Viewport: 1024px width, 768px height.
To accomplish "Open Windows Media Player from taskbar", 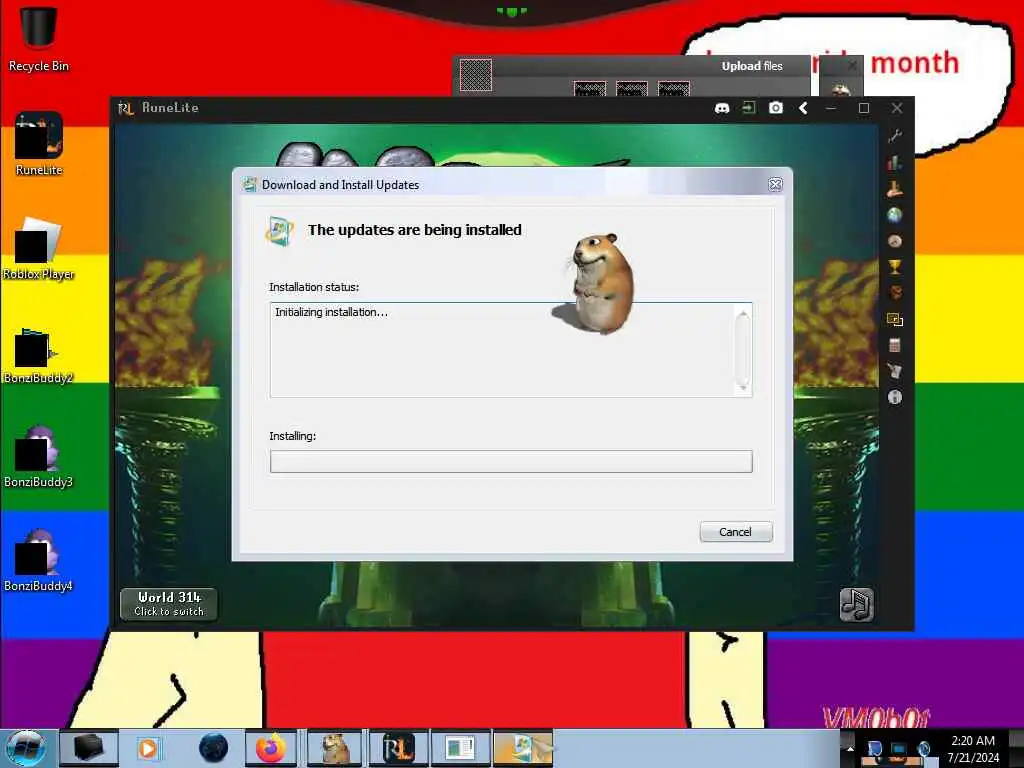I will coord(148,748).
